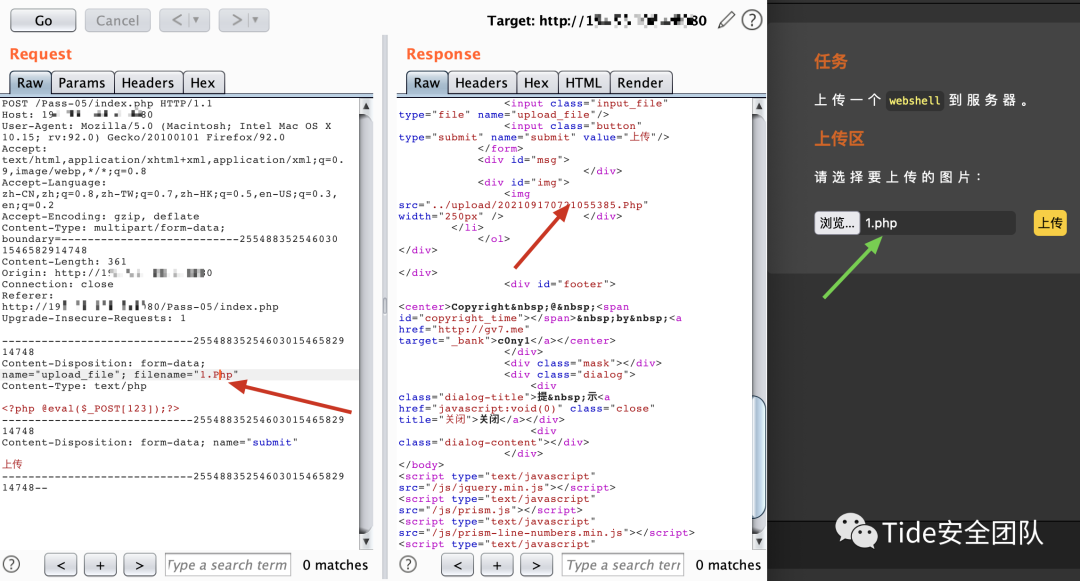The height and width of the screenshot is (581, 1080).
Task: Click response pane scroll up arrow
Action: point(758,107)
